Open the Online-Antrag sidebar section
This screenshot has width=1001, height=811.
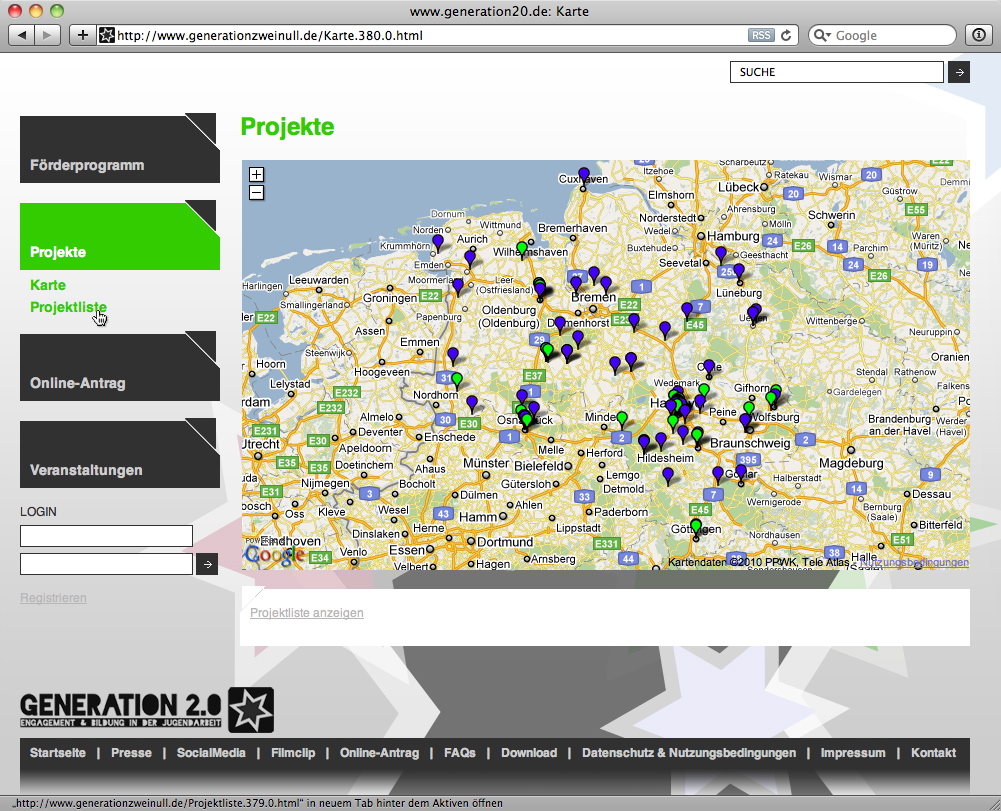pyautogui.click(x=119, y=367)
